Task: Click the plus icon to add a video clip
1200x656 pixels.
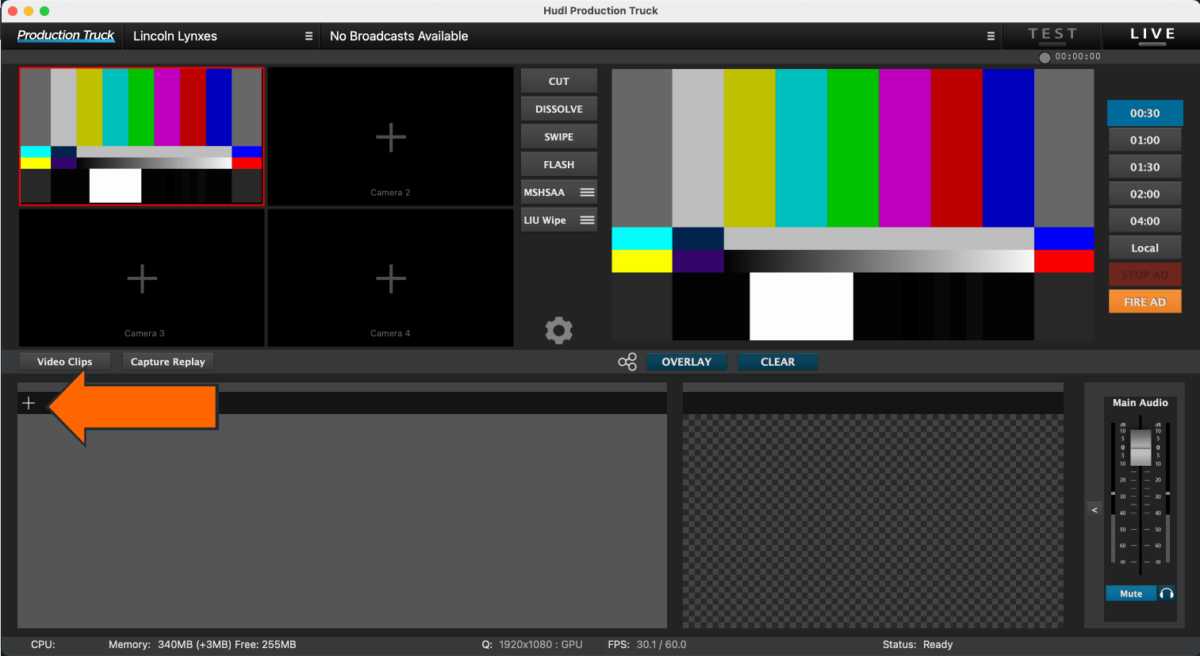Action: (x=28, y=402)
